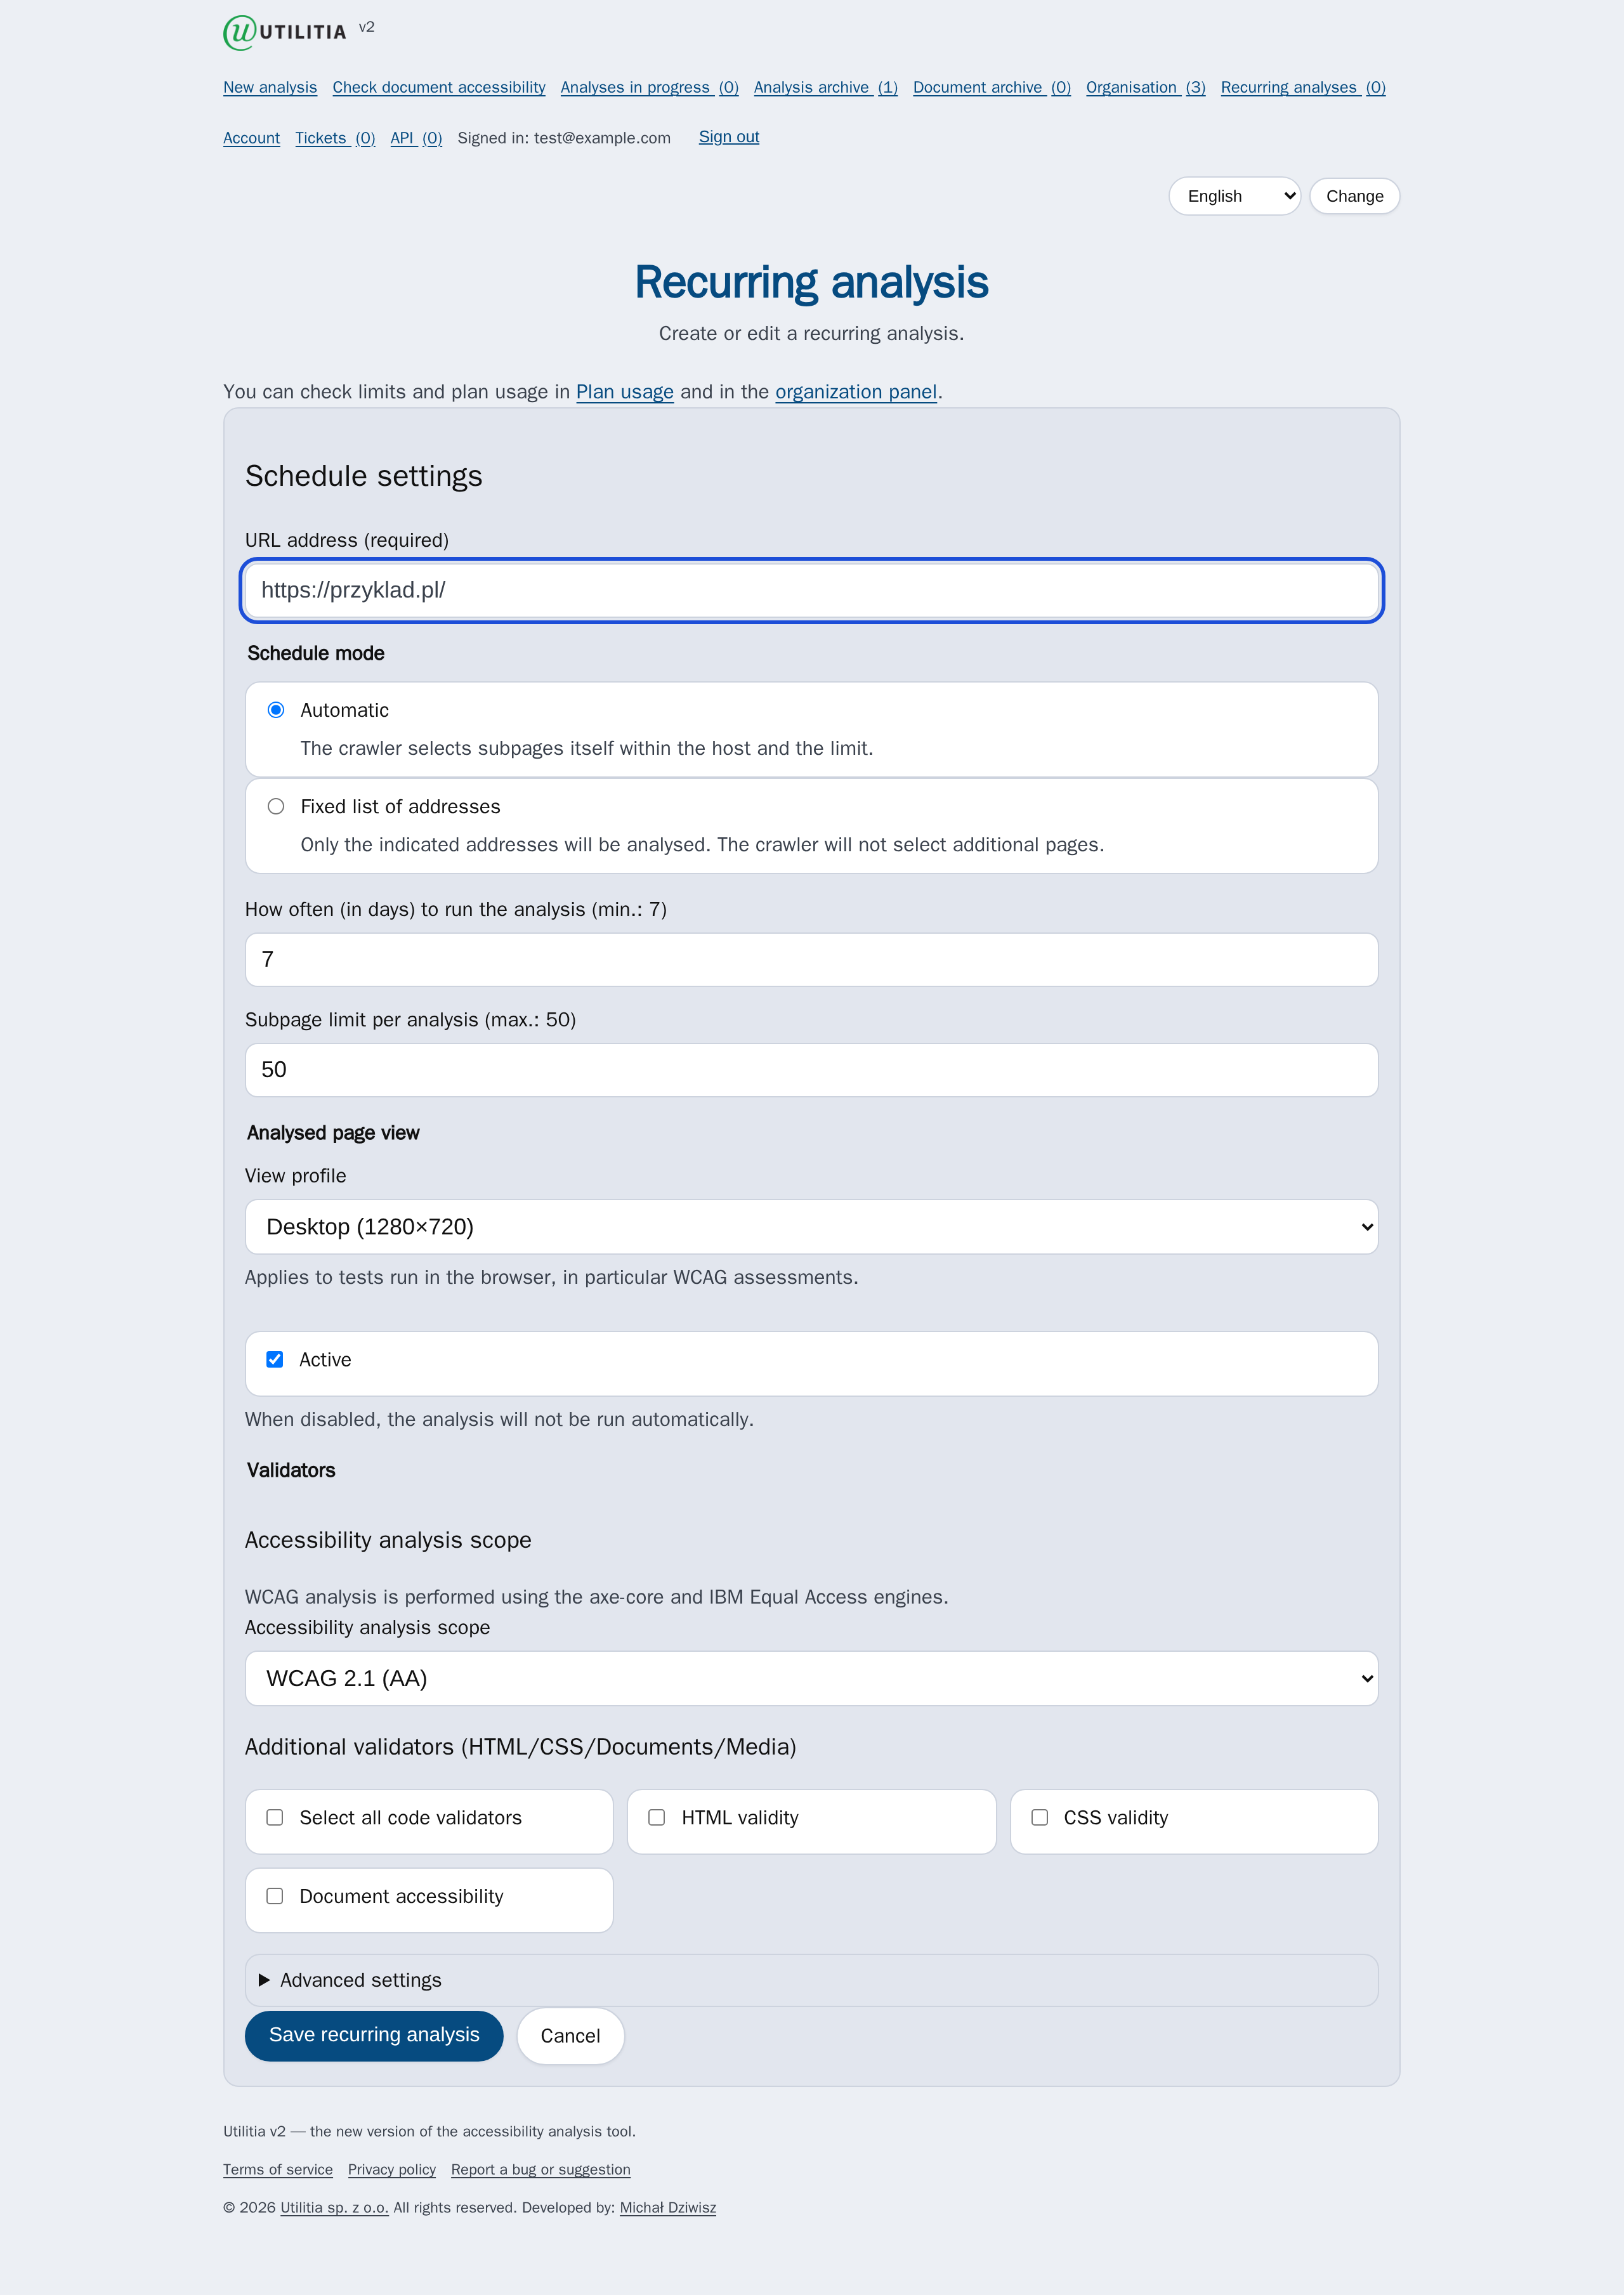Open the Analysis archive menu item

pos(825,87)
